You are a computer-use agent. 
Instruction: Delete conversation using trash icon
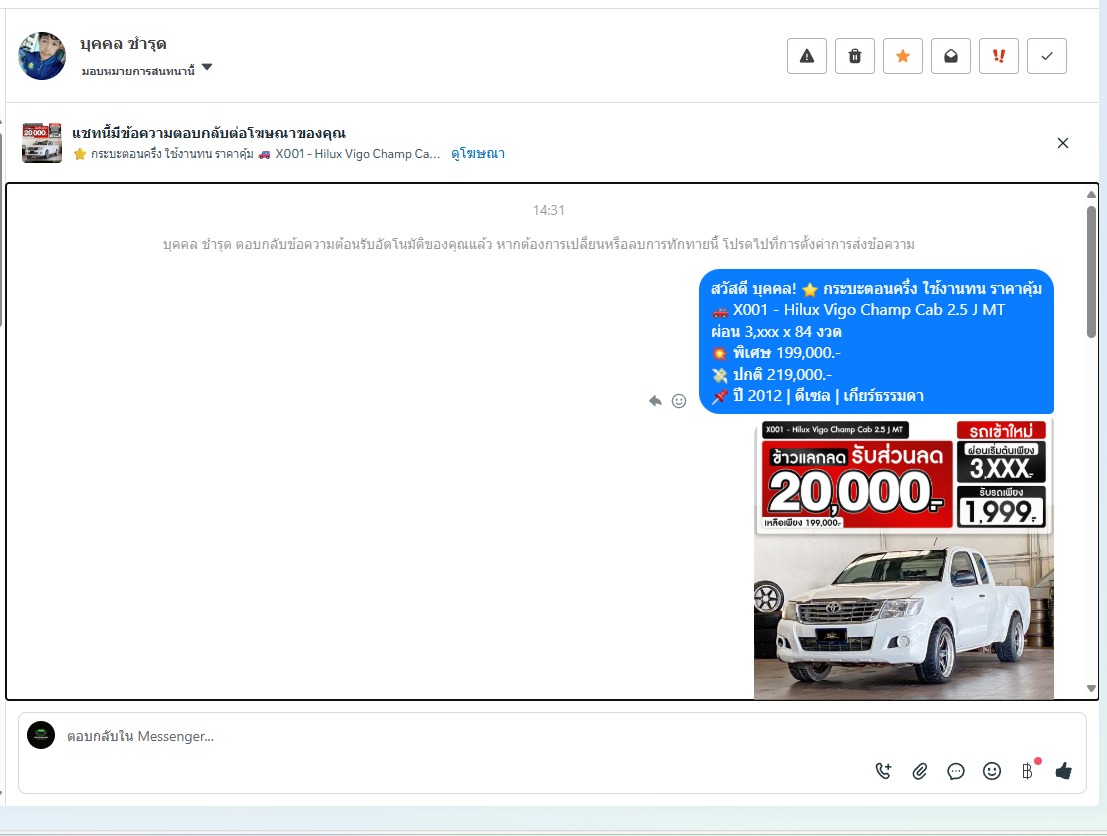855,56
